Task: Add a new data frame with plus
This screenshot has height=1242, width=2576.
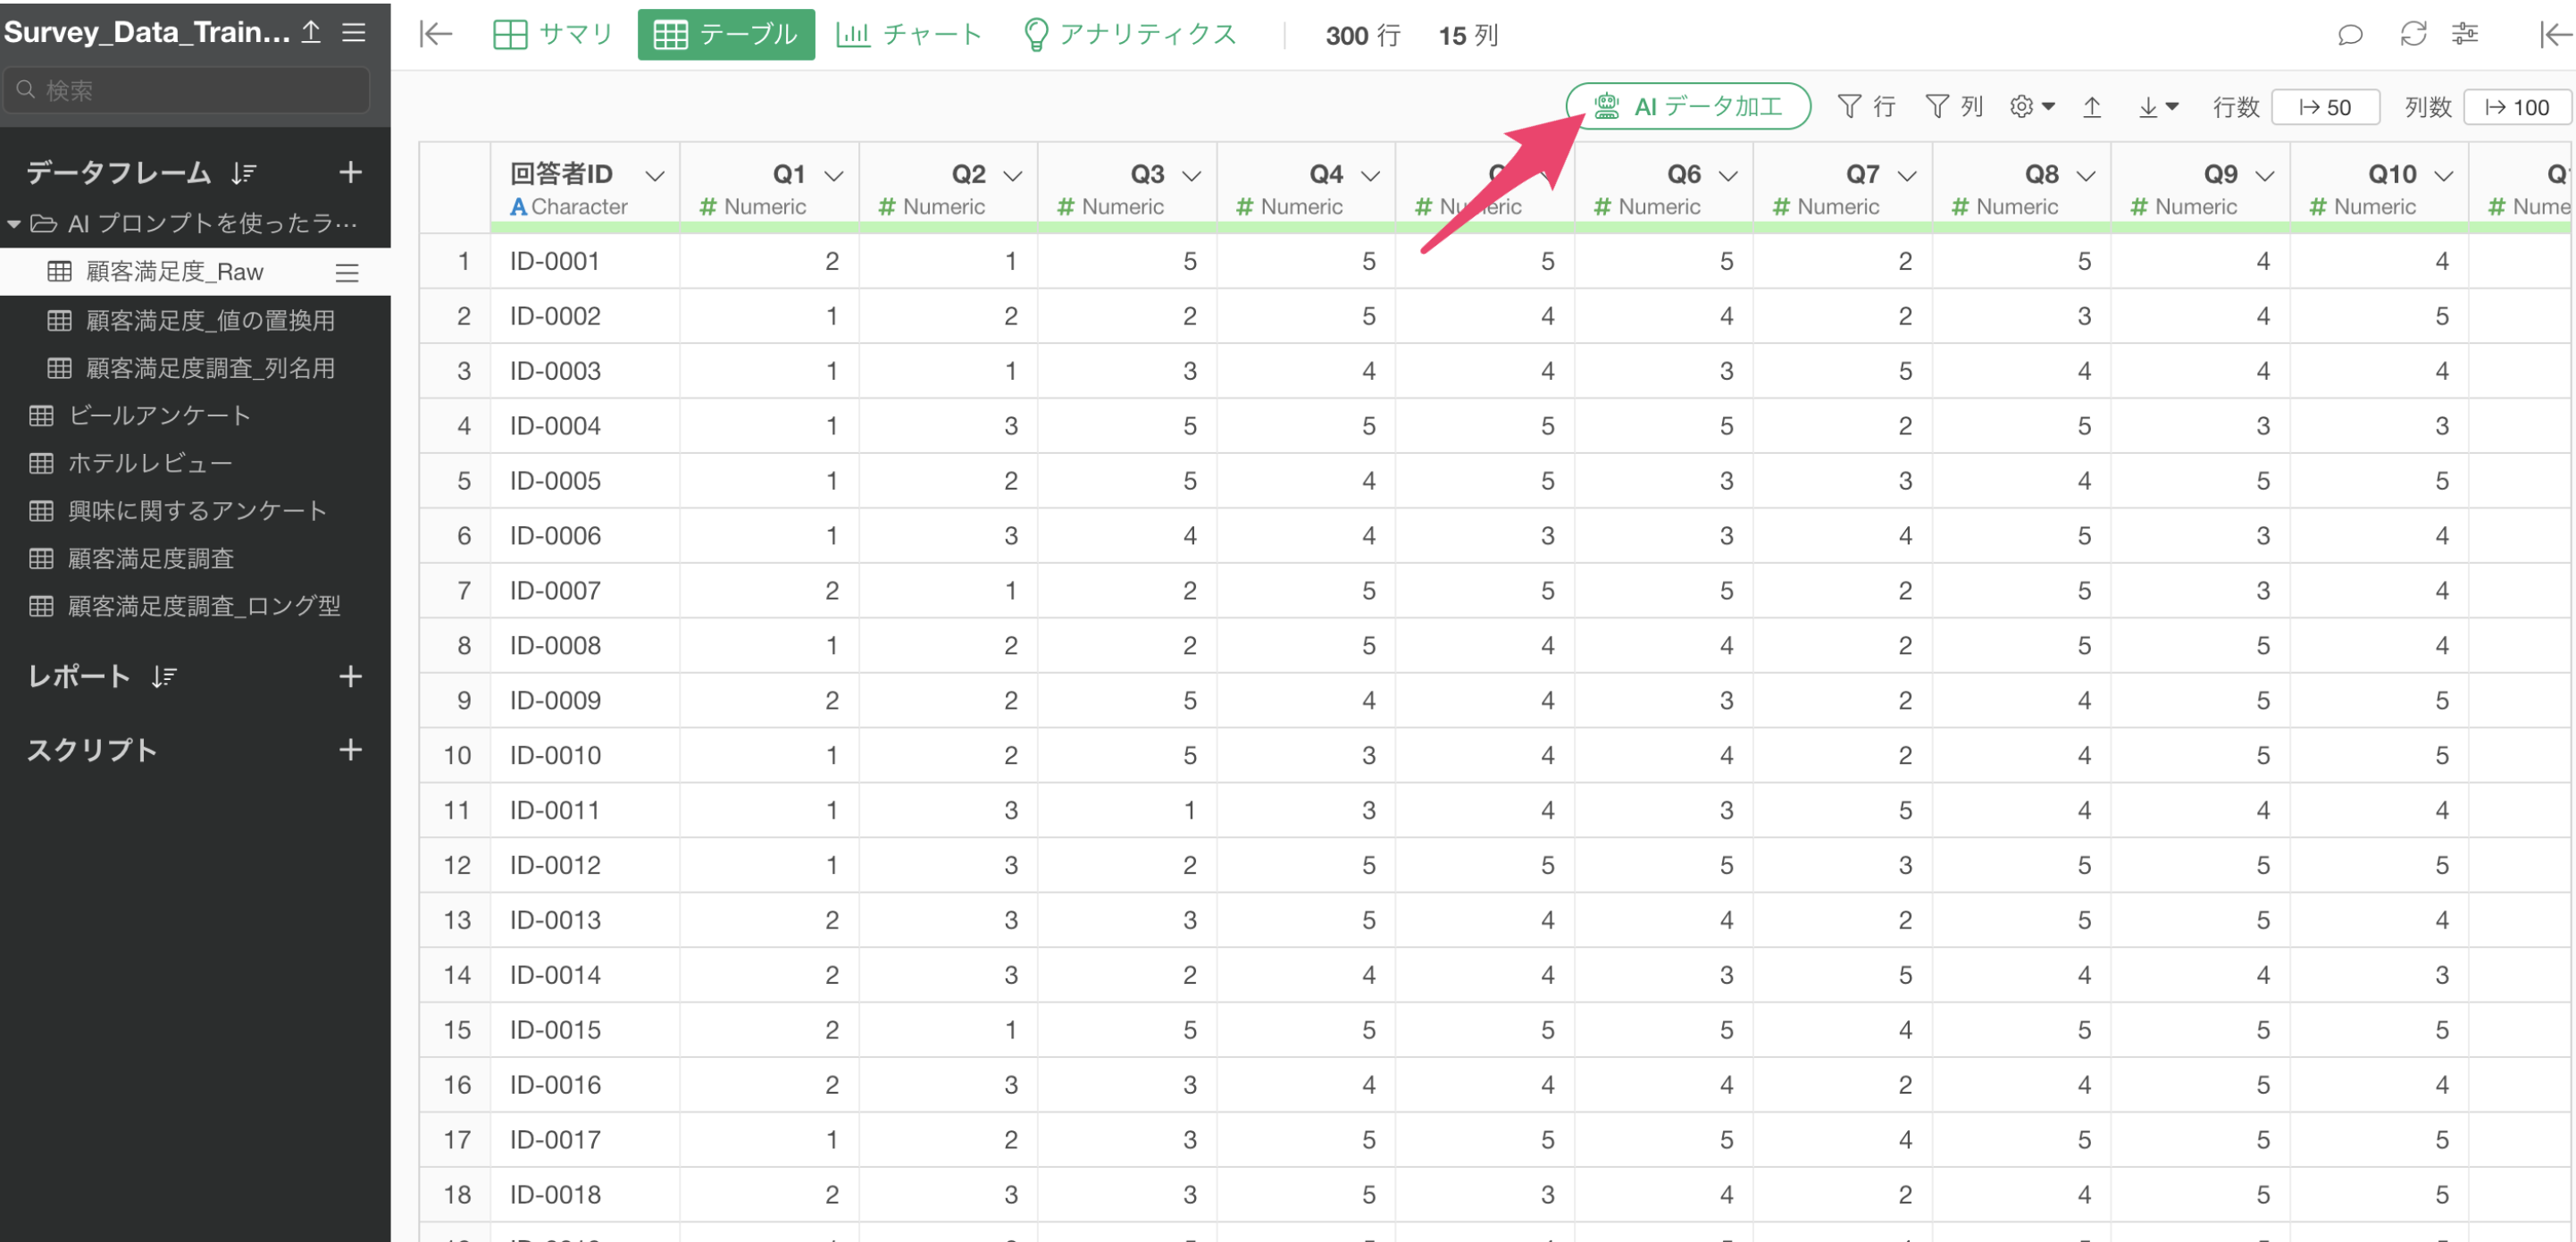Action: pyautogui.click(x=350, y=172)
